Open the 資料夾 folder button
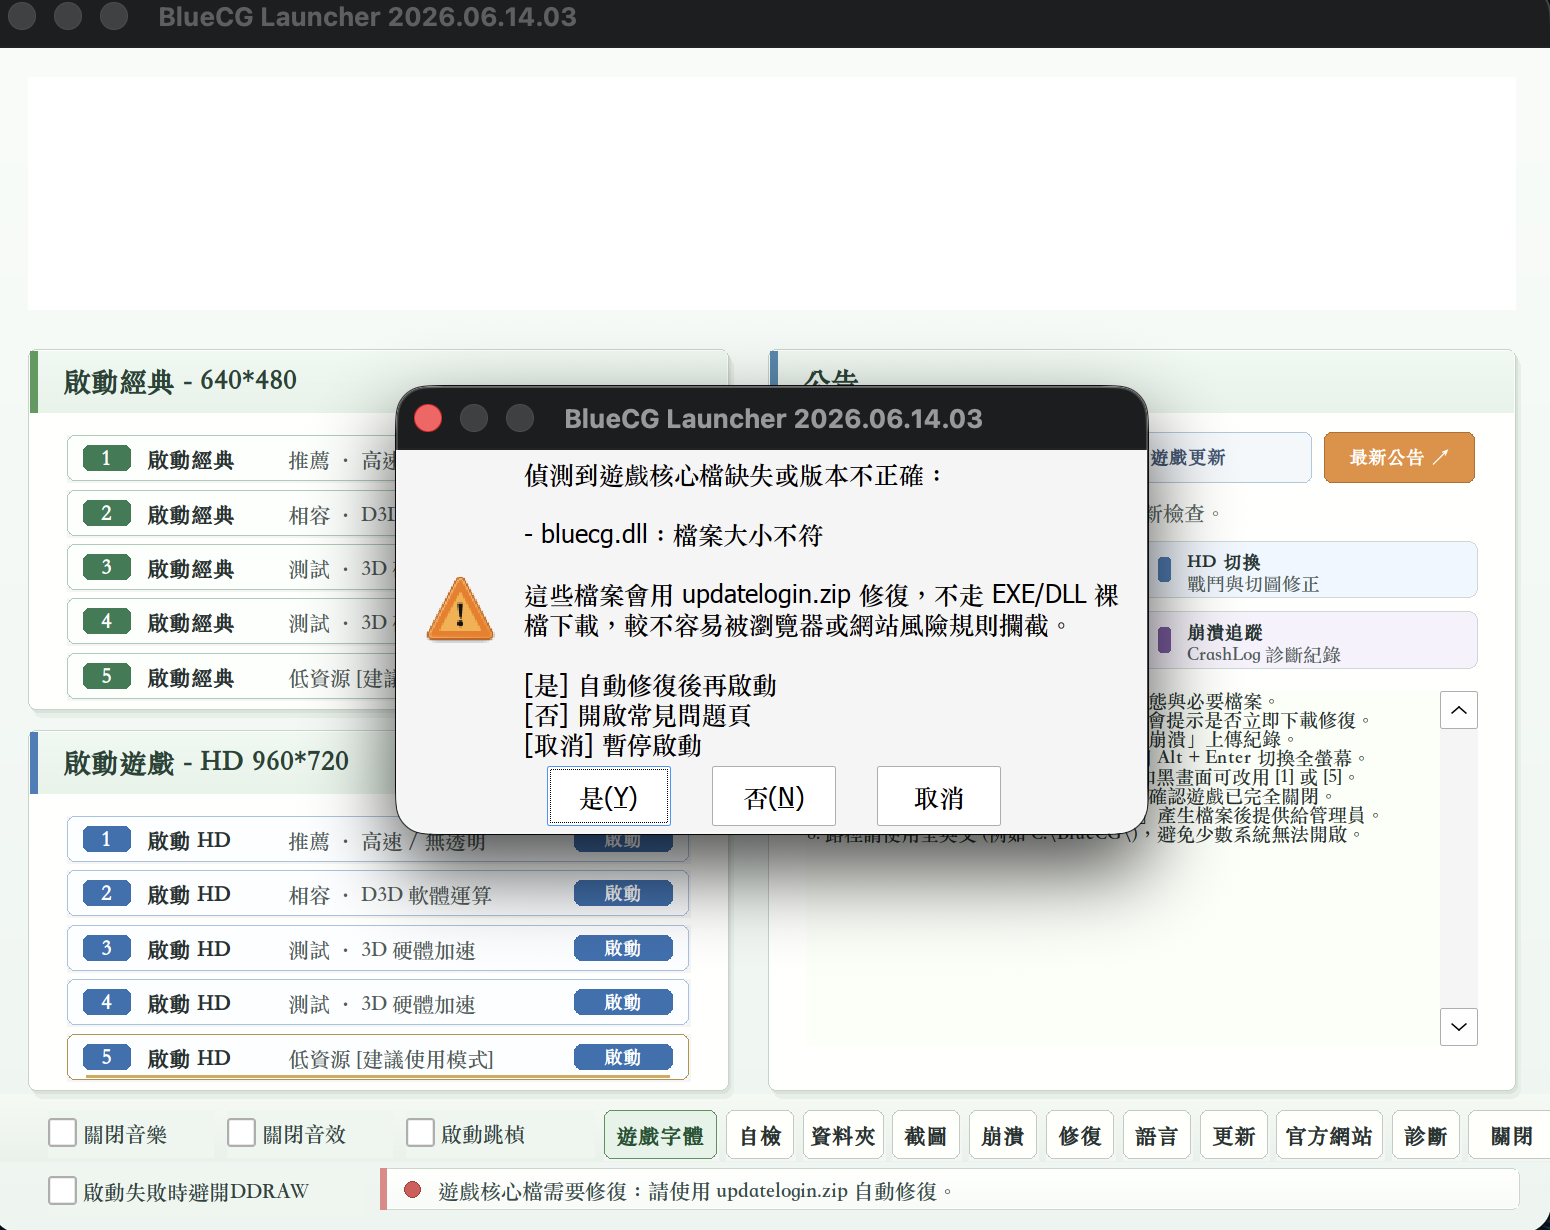This screenshot has height=1230, width=1550. 843,1135
